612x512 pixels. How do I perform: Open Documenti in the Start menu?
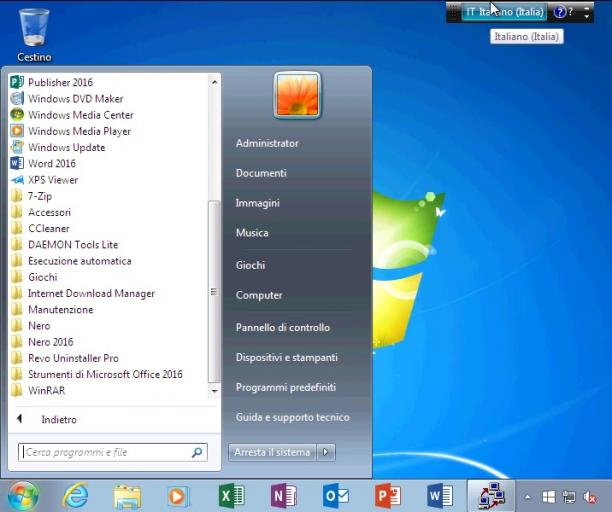click(x=261, y=173)
